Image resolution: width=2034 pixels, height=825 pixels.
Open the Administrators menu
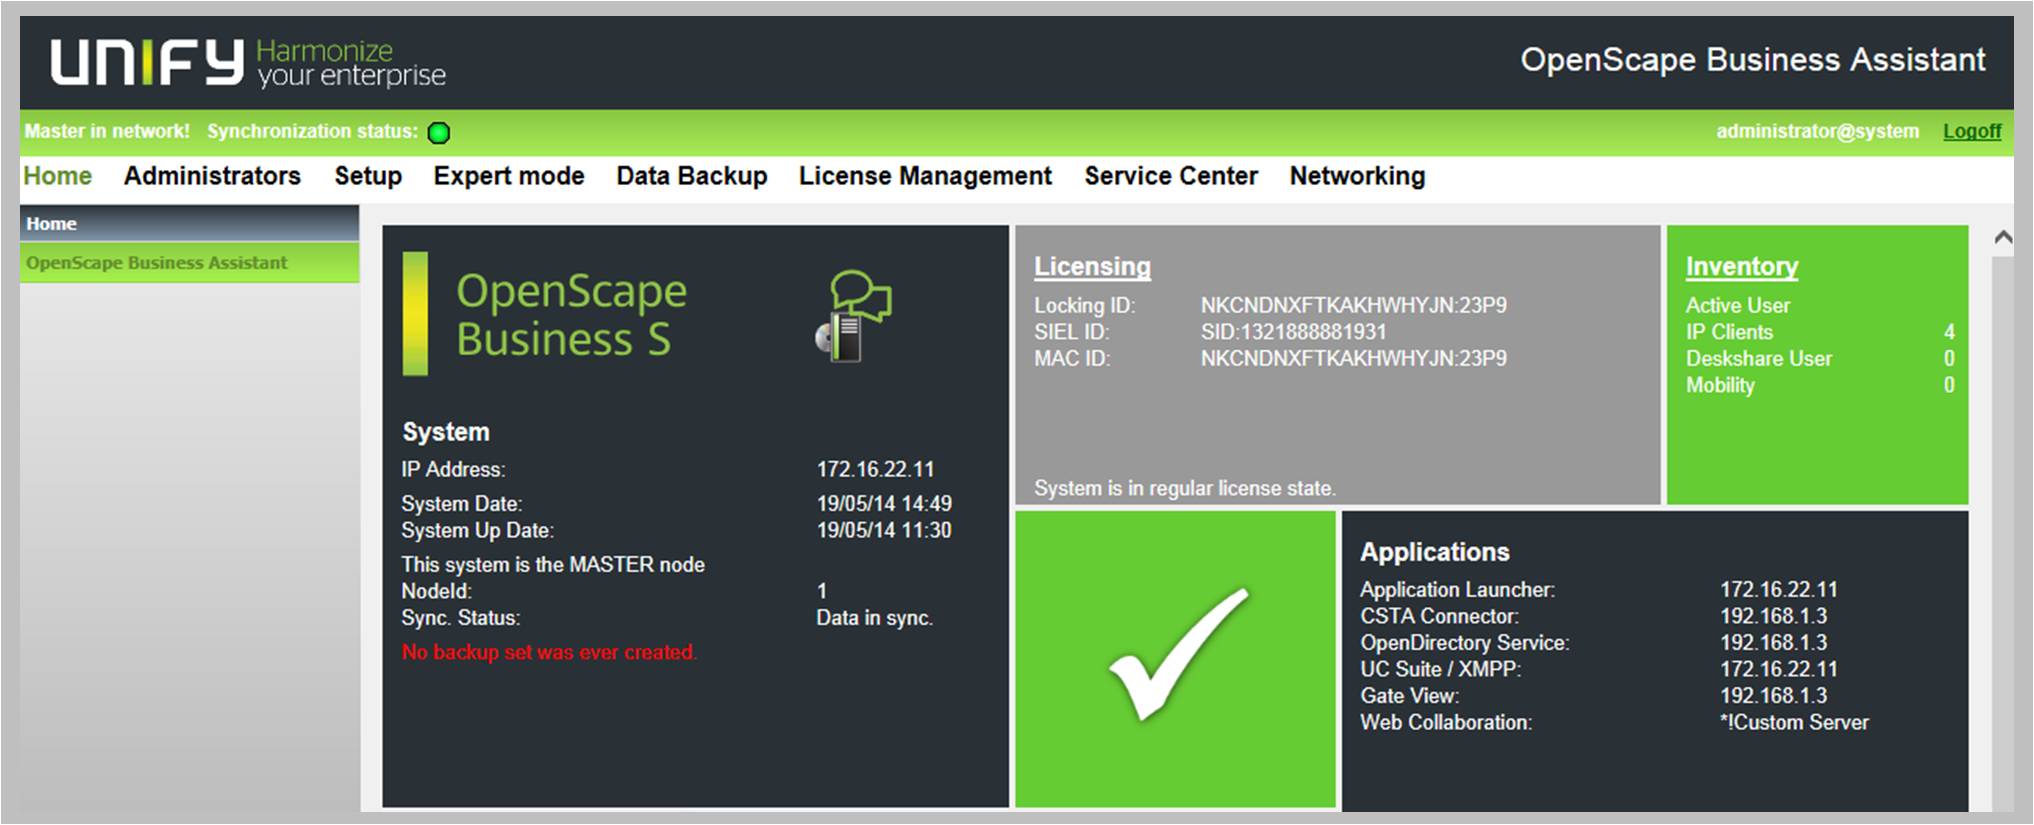click(212, 176)
